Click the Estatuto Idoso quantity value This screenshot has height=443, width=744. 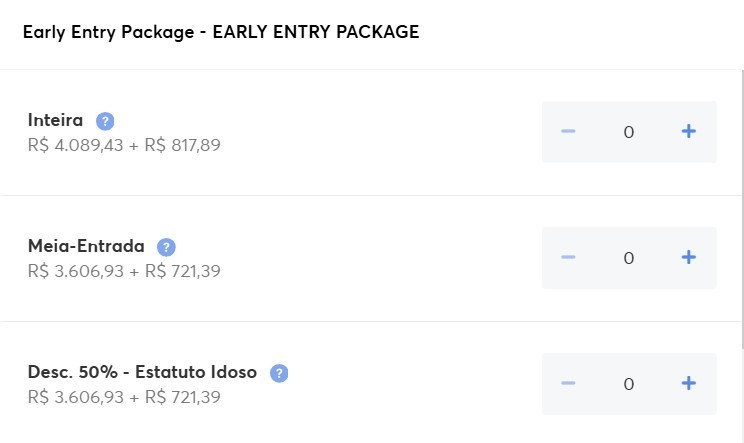click(628, 384)
